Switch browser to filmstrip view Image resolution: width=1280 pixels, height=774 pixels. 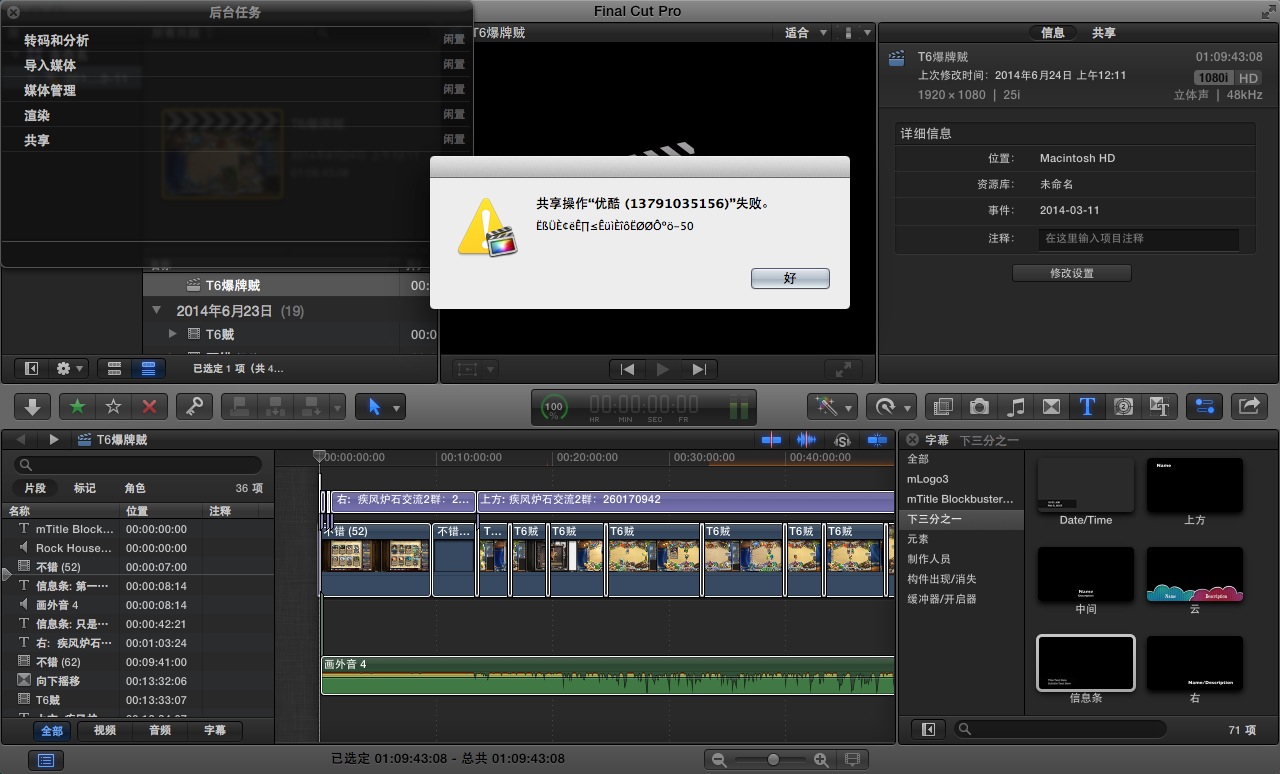pos(114,368)
